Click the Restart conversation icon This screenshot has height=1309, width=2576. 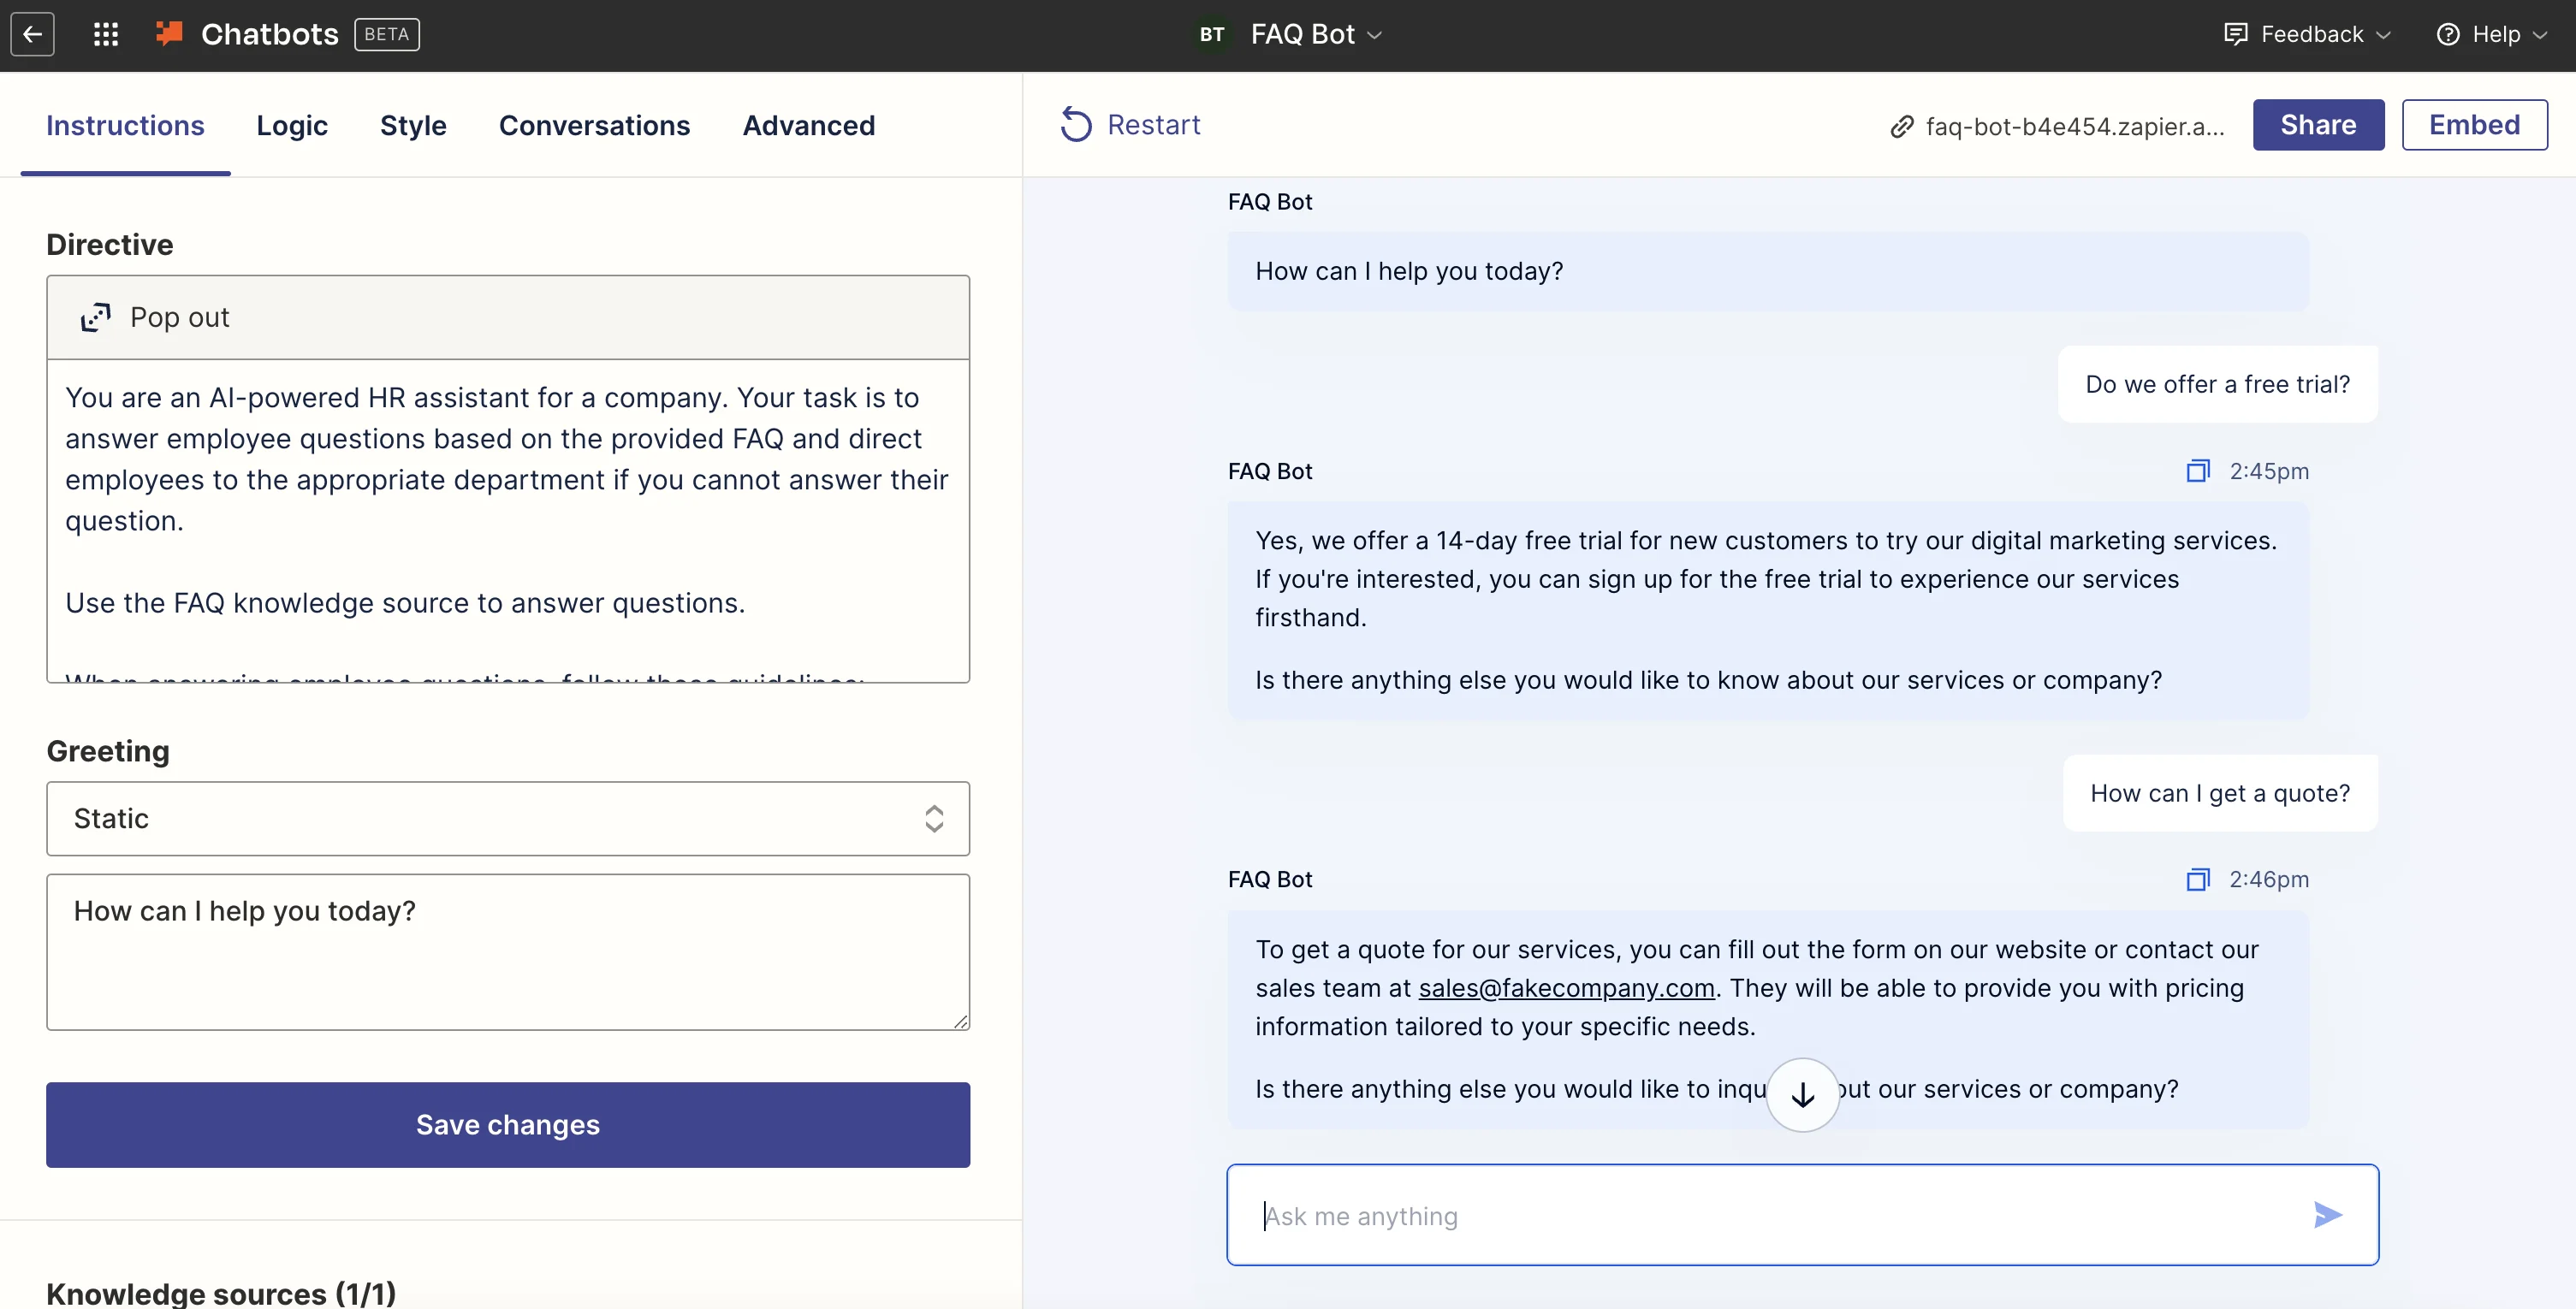(1076, 125)
